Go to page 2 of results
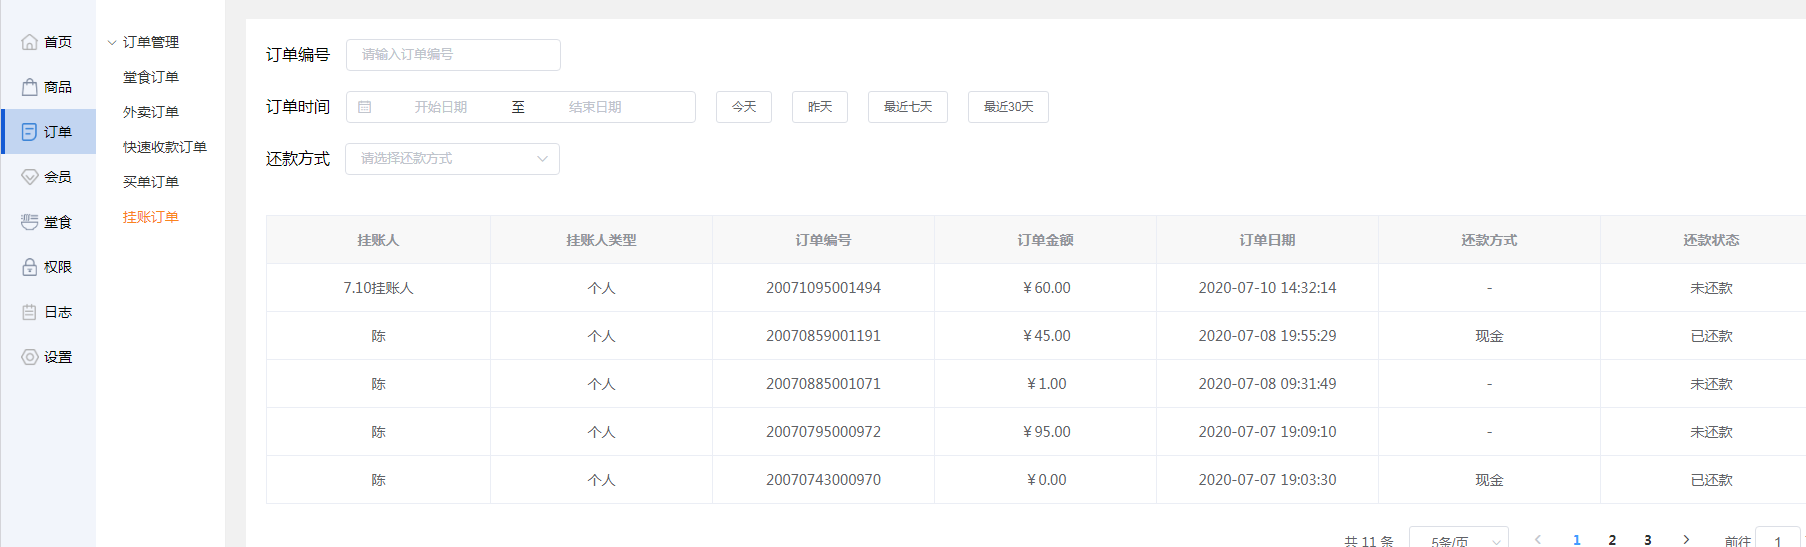The width and height of the screenshot is (1806, 547). 1612,540
